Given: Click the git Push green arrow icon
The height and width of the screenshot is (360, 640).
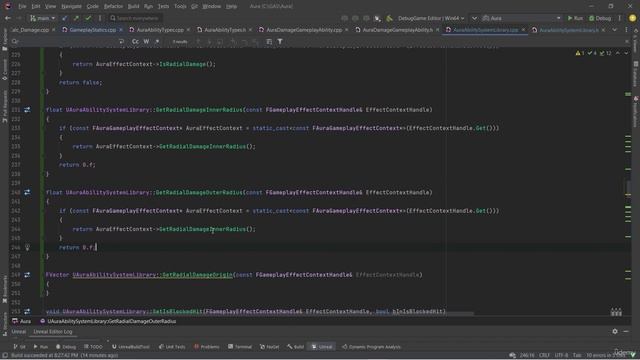Looking at the screenshot, I should coord(76,18).
